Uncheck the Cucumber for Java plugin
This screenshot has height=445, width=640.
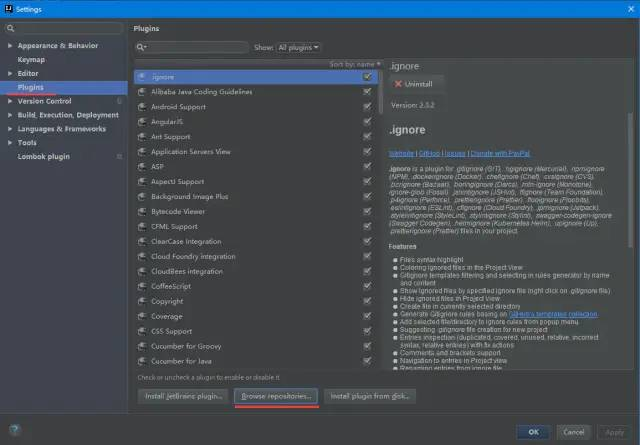tap(367, 361)
